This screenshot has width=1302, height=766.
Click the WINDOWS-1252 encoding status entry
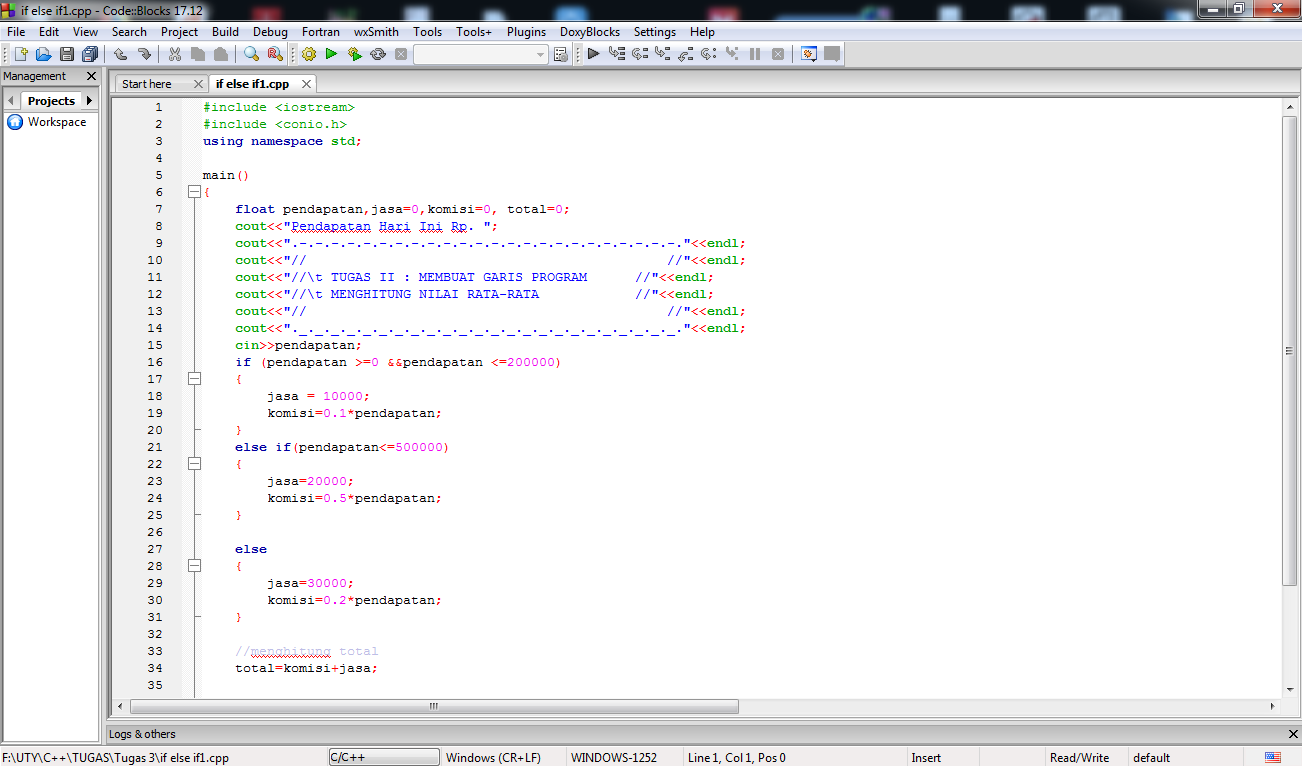coord(614,757)
